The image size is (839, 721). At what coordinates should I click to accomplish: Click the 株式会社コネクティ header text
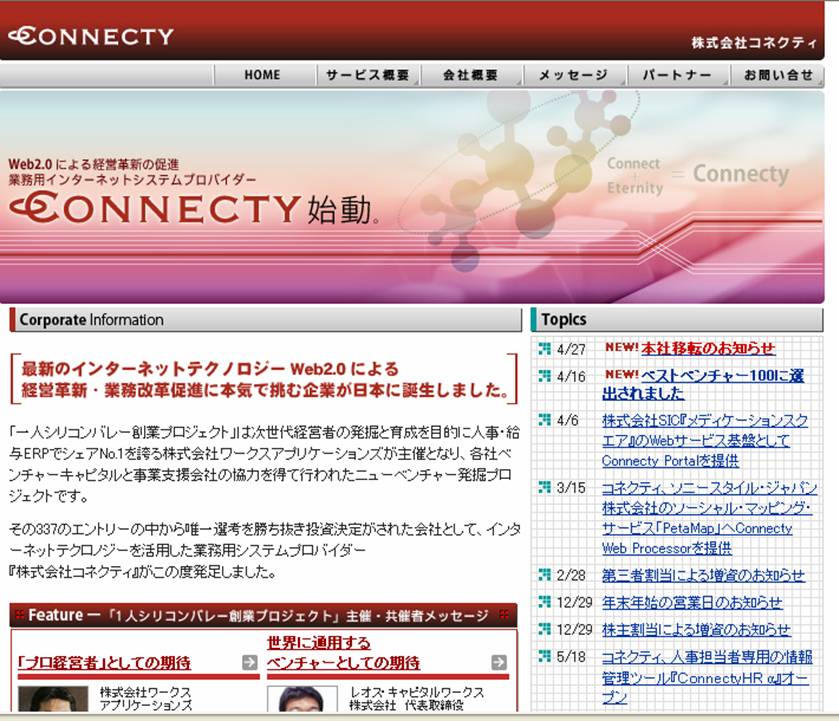754,43
